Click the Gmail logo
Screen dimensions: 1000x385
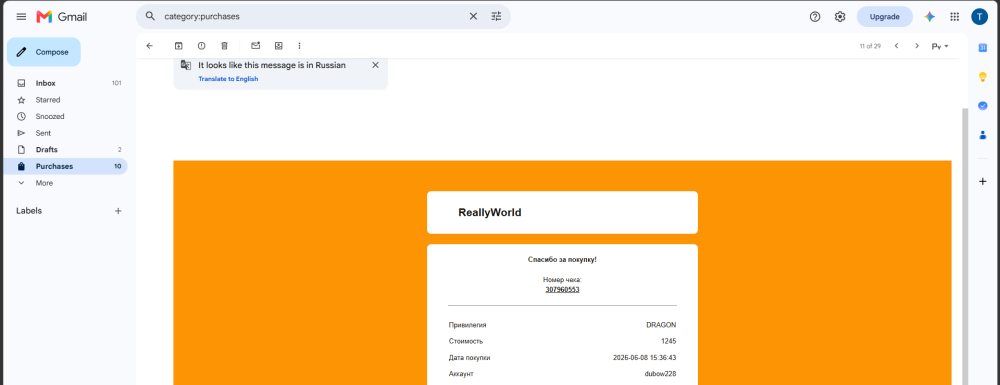pos(62,17)
